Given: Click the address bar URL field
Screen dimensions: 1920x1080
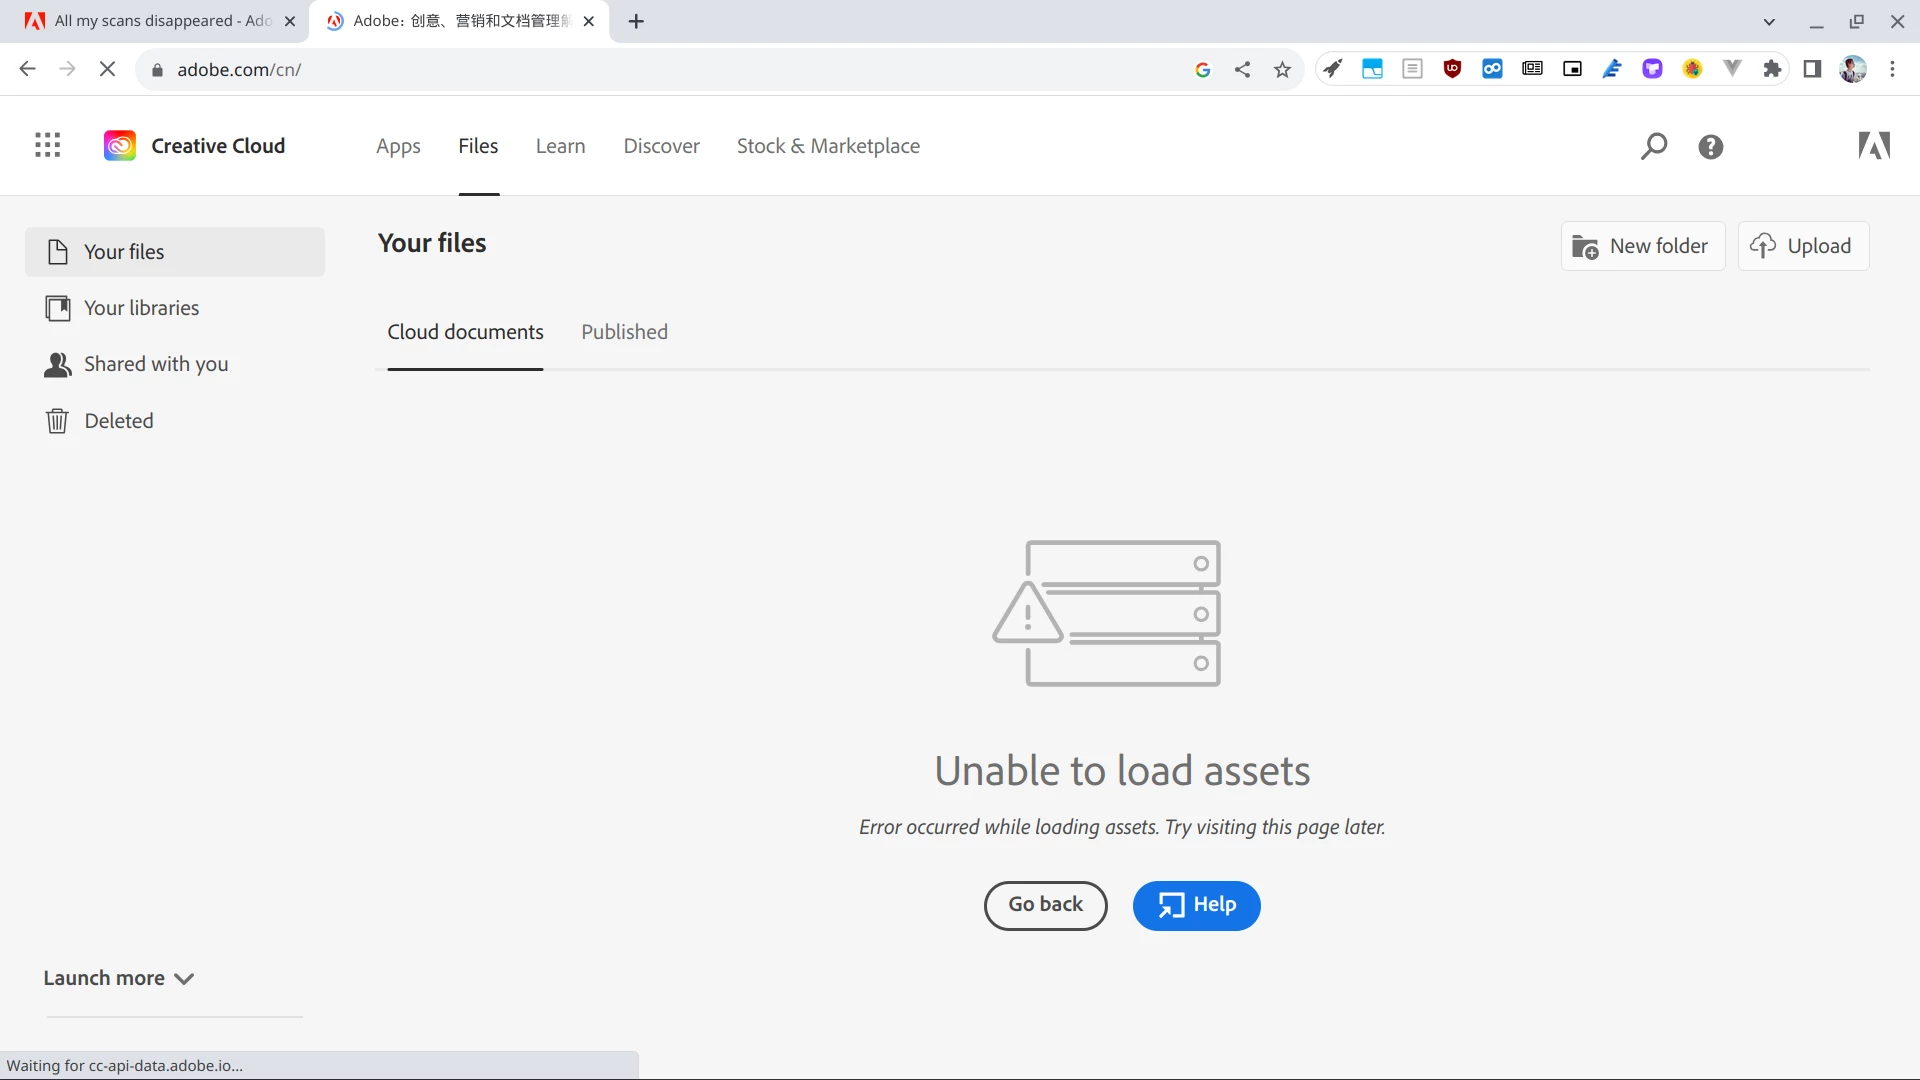Looking at the screenshot, I should click(x=660, y=69).
